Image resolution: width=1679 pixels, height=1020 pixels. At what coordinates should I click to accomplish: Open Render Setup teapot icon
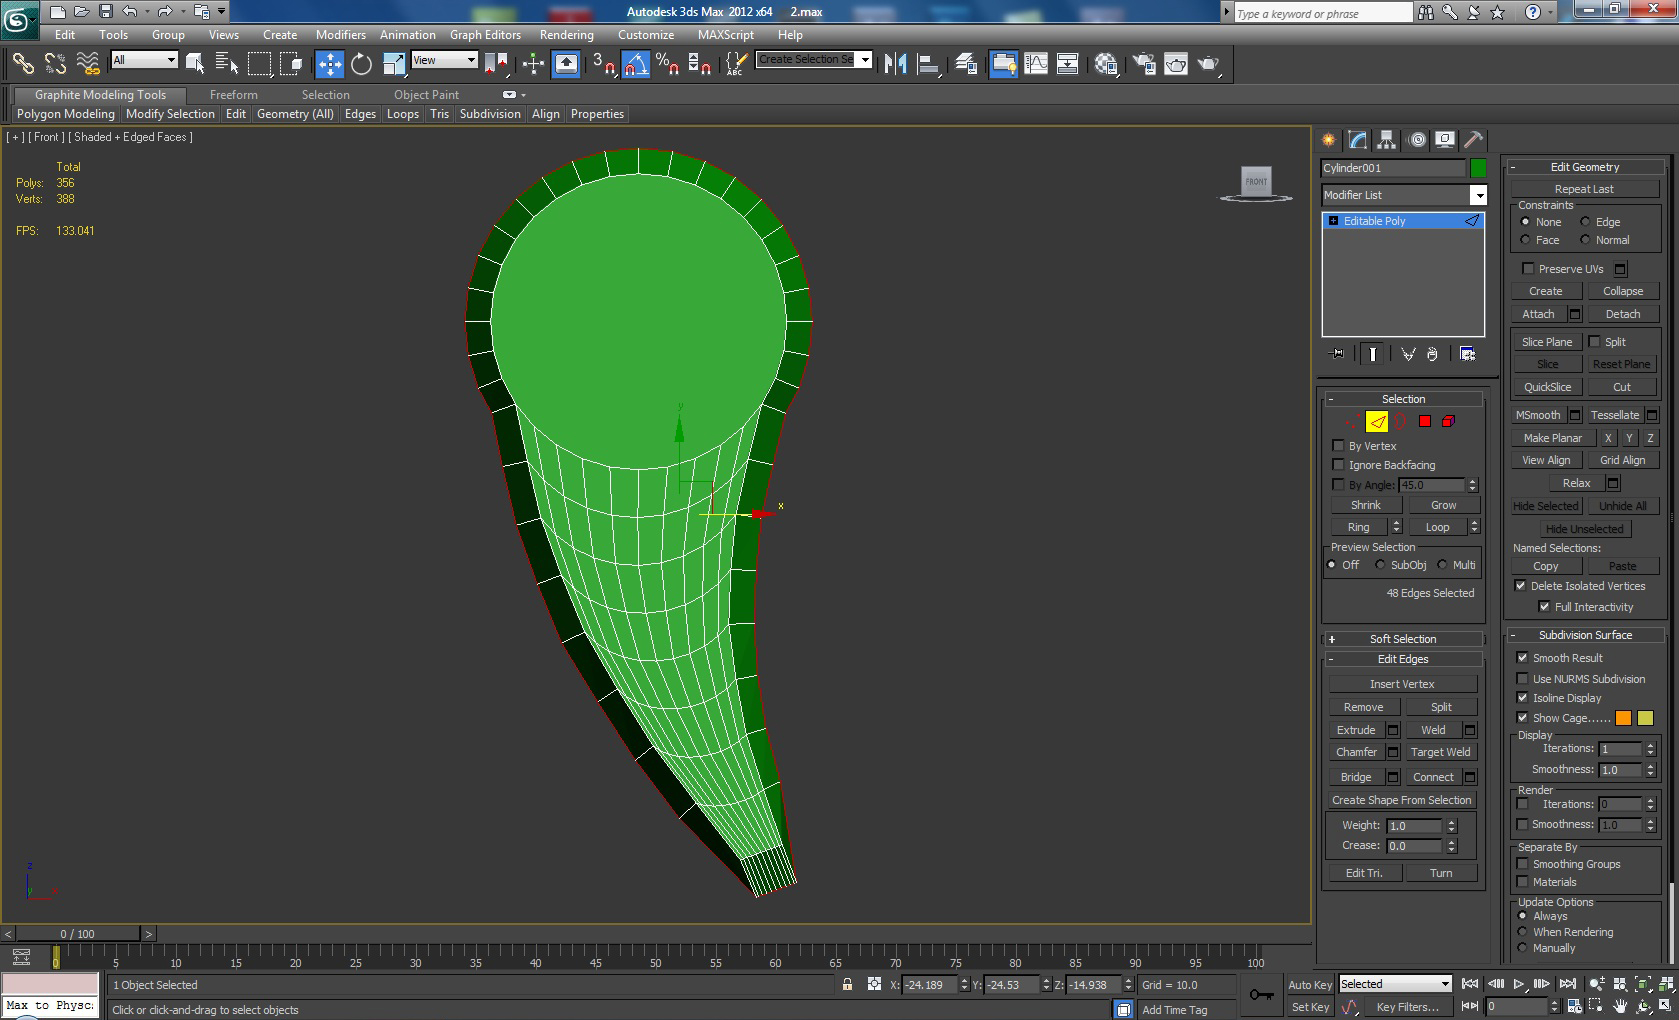1144,64
